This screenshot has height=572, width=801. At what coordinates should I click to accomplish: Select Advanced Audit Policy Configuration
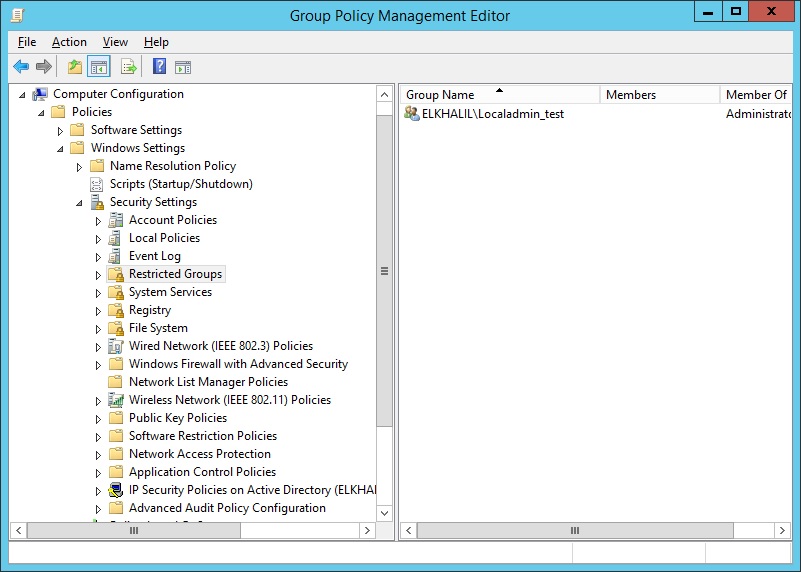click(227, 508)
